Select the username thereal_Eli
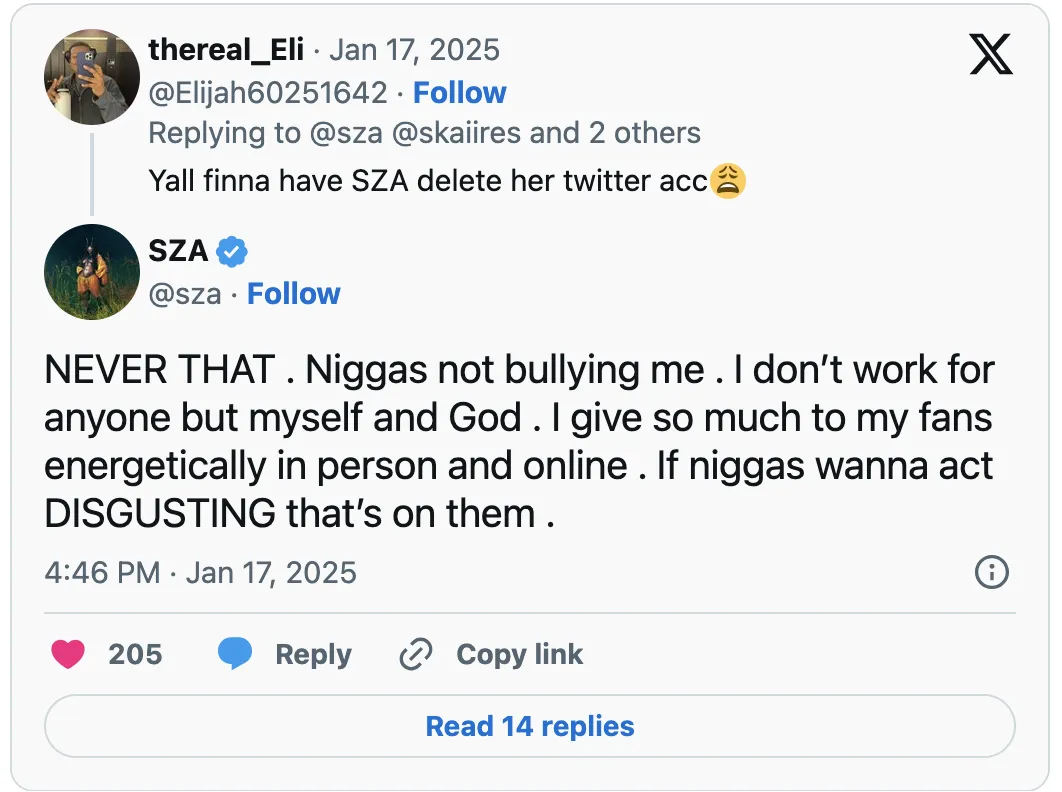This screenshot has height=792, width=1062. tap(226, 49)
